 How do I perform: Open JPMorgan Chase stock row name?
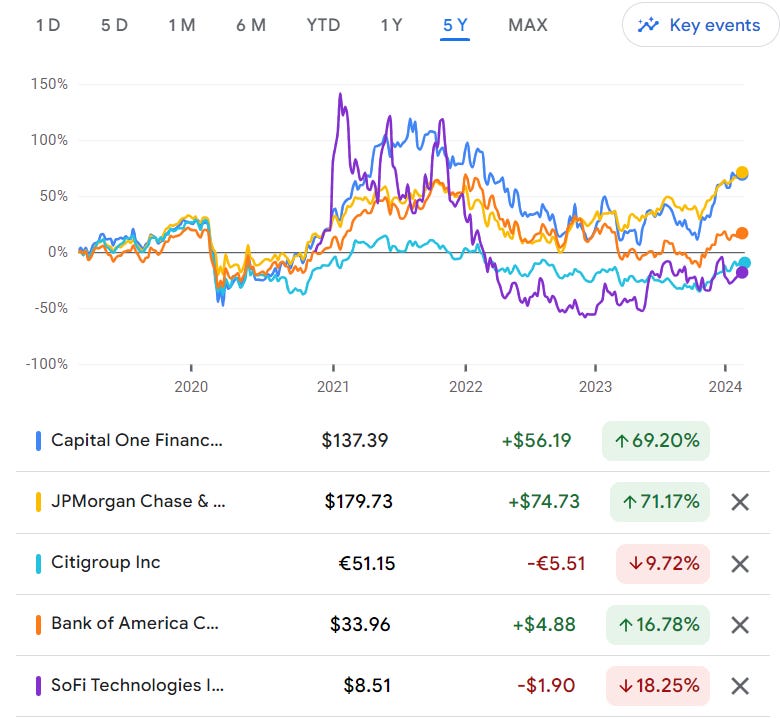138,501
